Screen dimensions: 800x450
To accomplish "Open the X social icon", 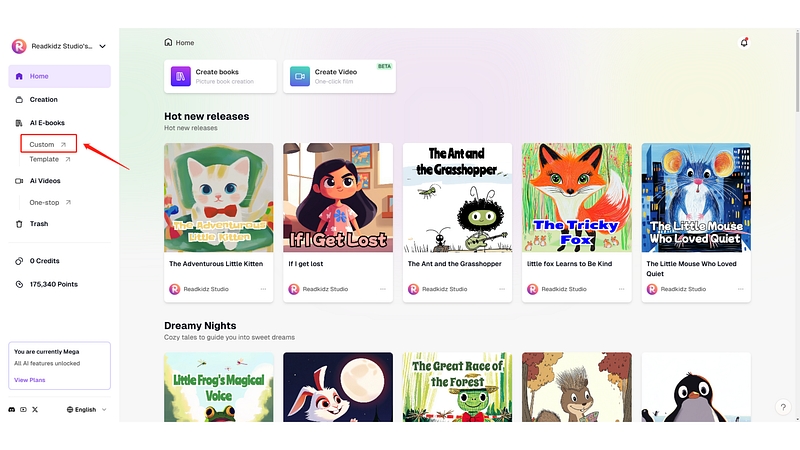I will (x=35, y=410).
